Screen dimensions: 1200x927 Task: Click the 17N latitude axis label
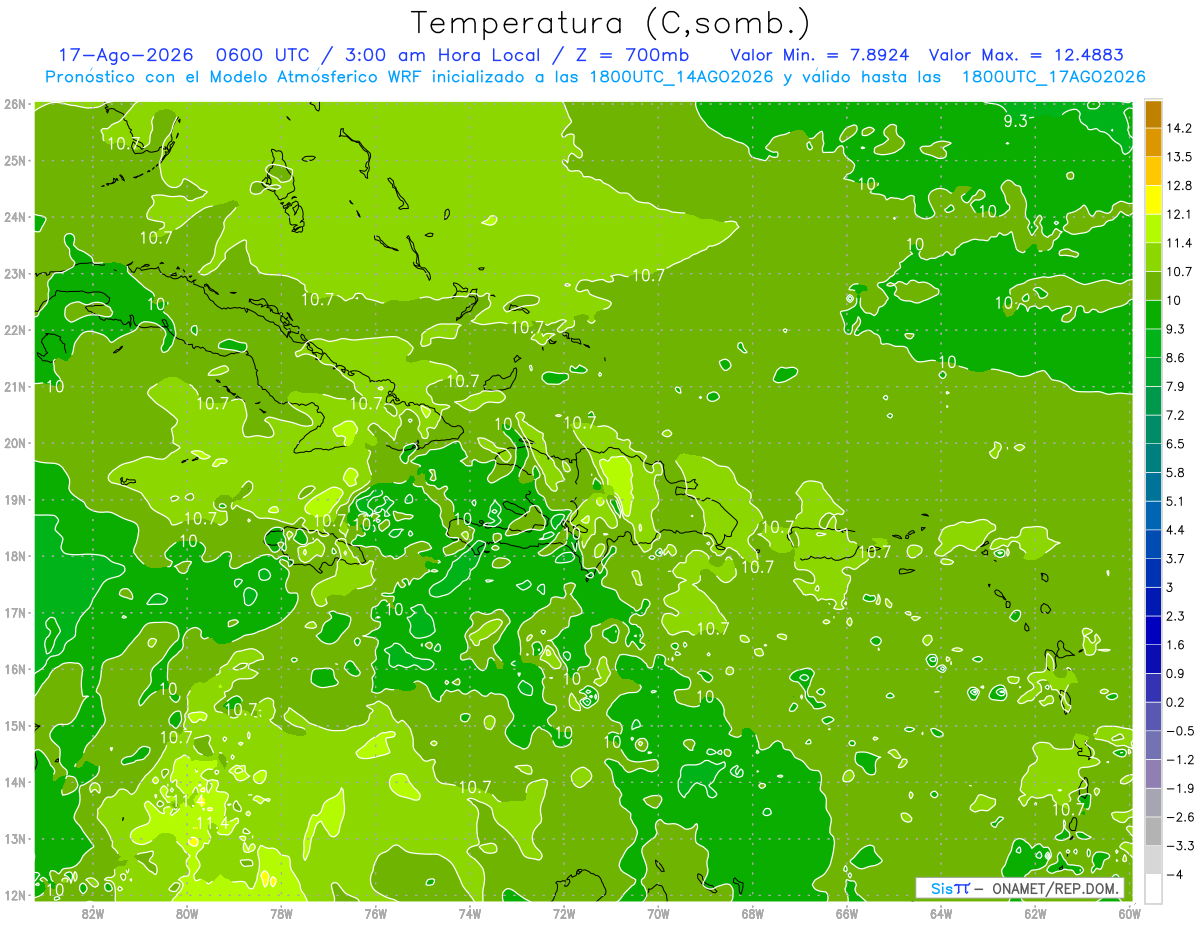click(x=14, y=613)
